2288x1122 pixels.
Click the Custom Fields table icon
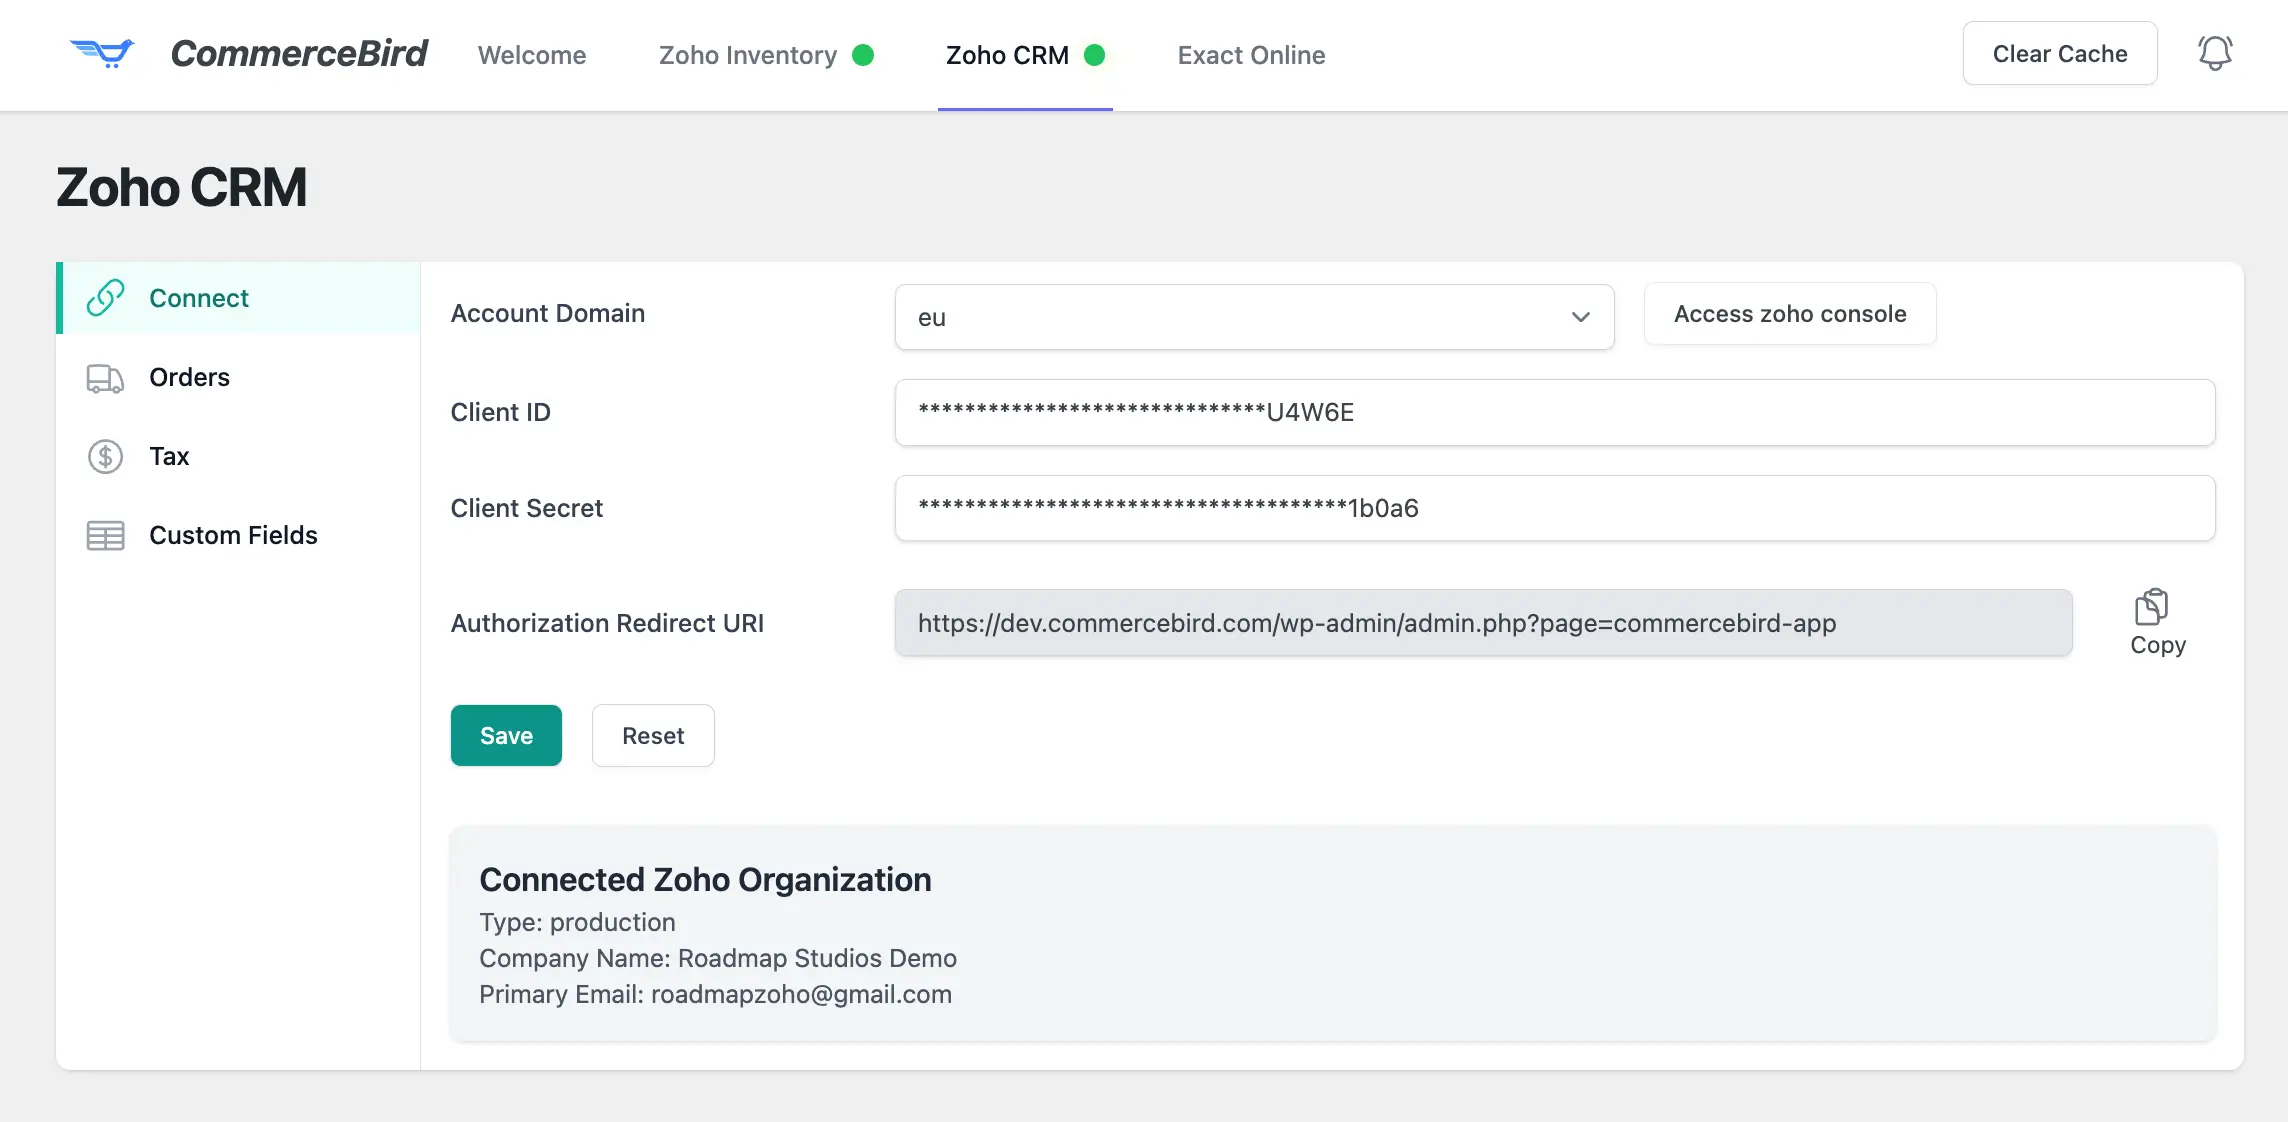point(105,536)
